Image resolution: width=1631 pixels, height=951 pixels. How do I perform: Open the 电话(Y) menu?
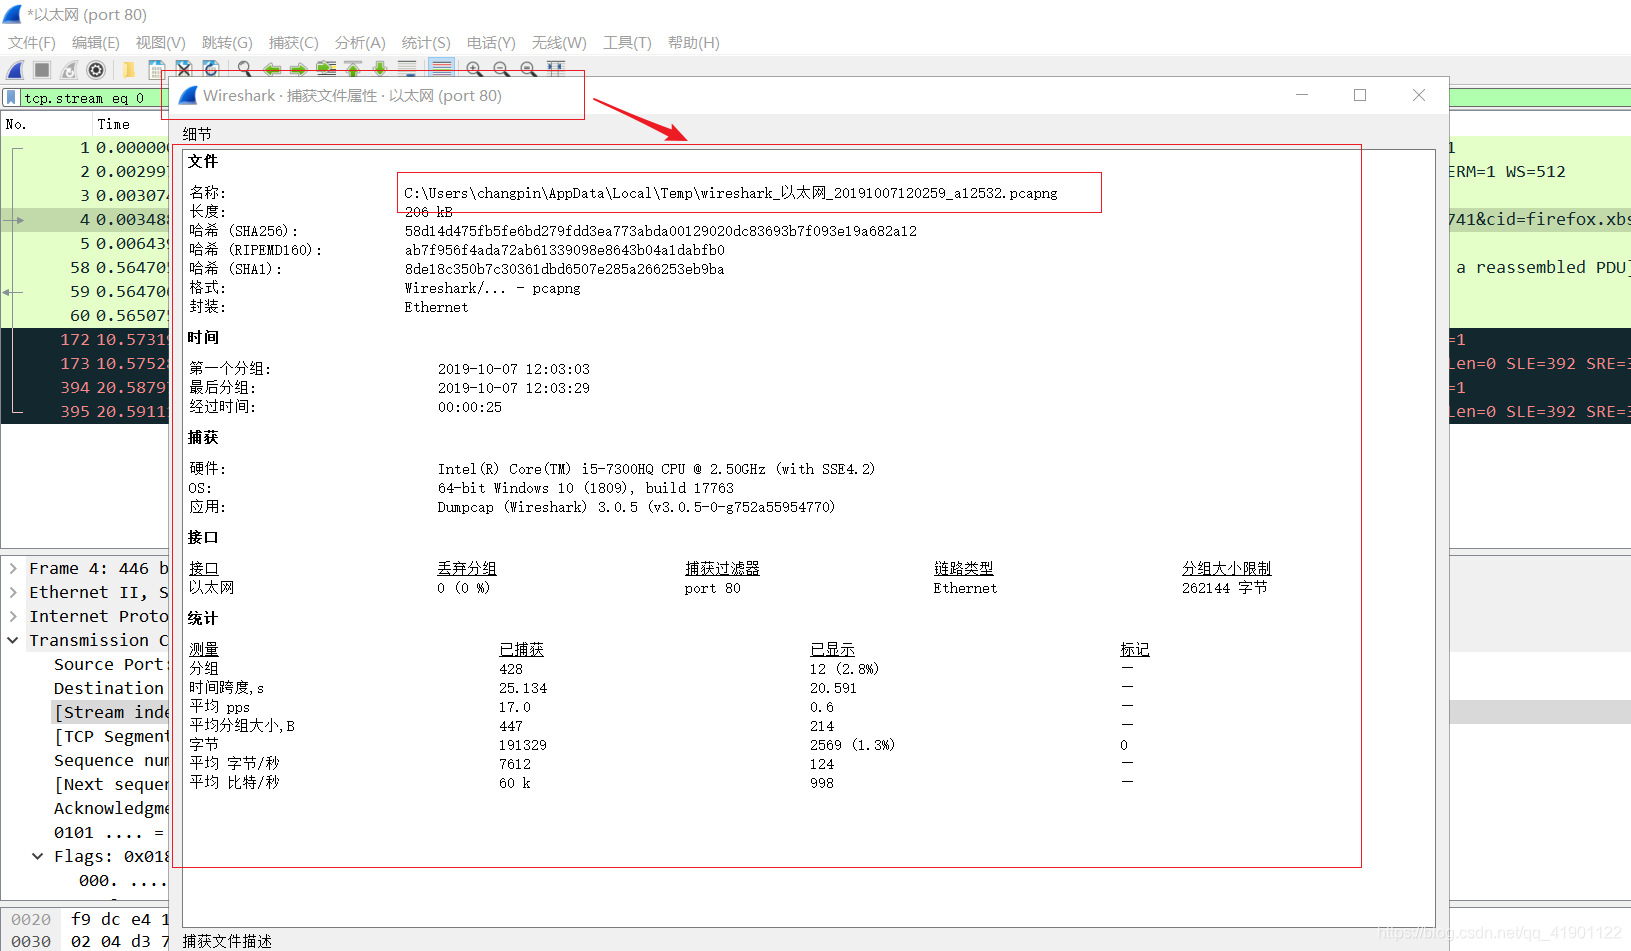point(491,43)
